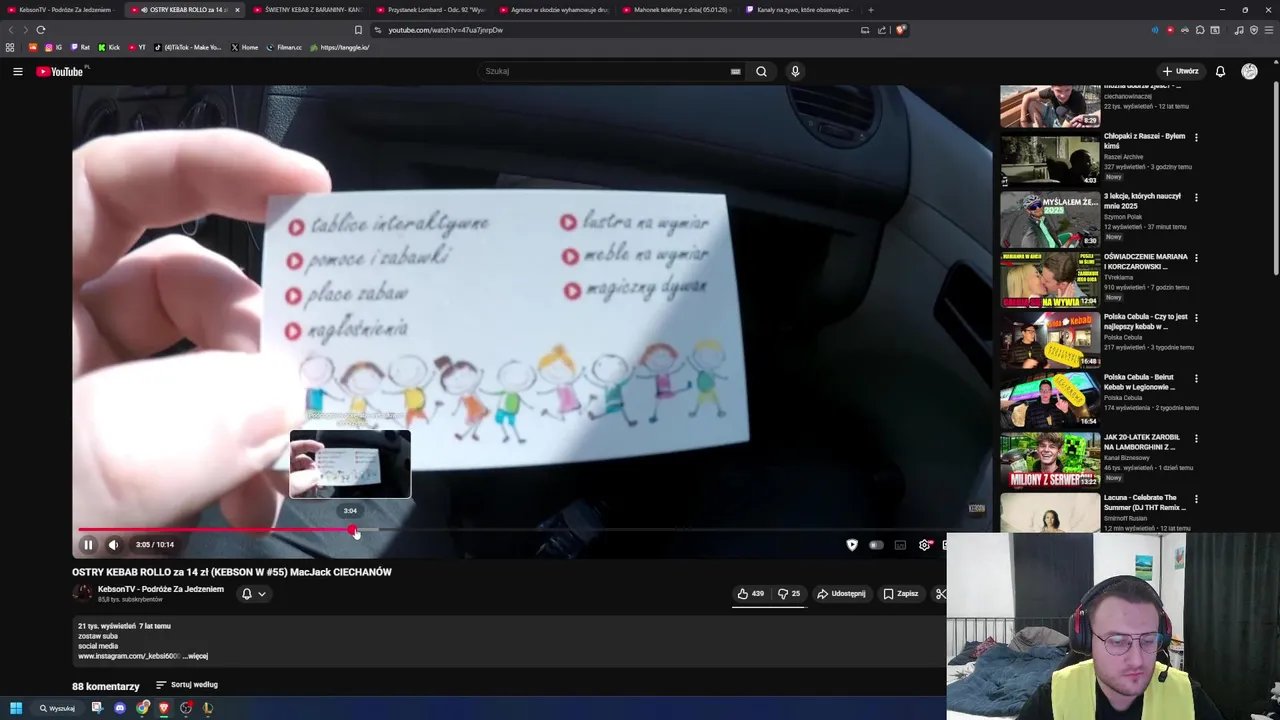
Task: Open the instagram link in description
Action: click(128, 656)
